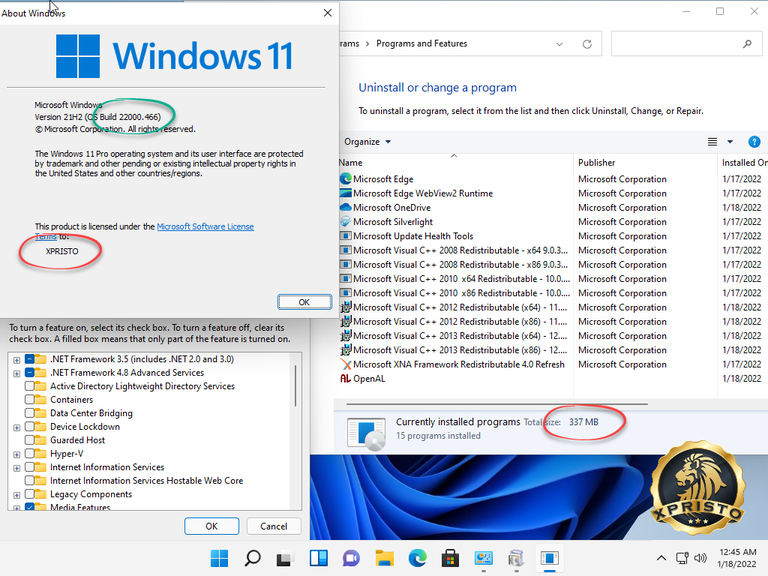This screenshot has height=576, width=768.
Task: Expand .NET Framework 4.8 Advanced Services node
Action: coord(17,374)
